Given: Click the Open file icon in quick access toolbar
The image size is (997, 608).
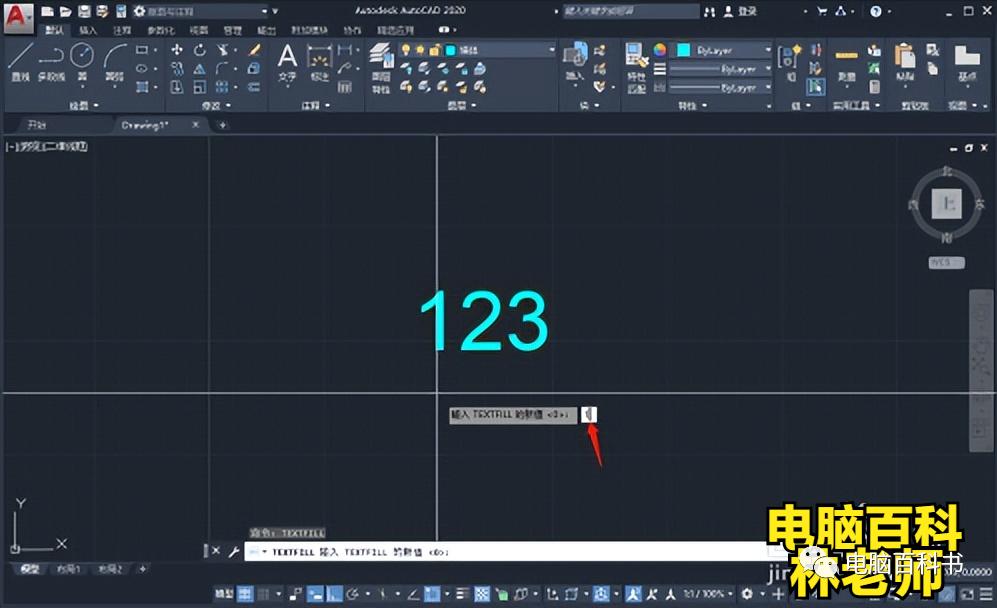Looking at the screenshot, I should [x=65, y=11].
